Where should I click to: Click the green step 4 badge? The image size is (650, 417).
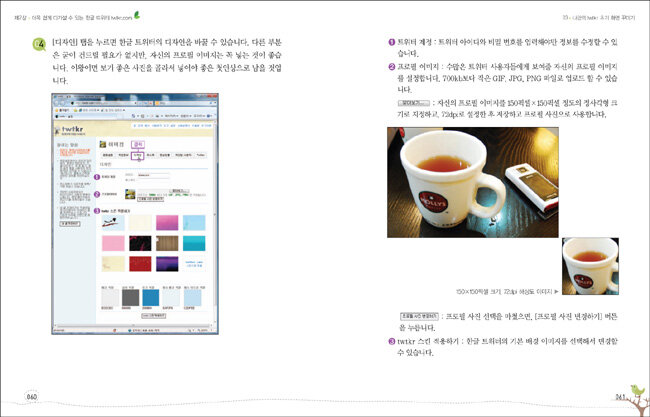tap(38, 47)
